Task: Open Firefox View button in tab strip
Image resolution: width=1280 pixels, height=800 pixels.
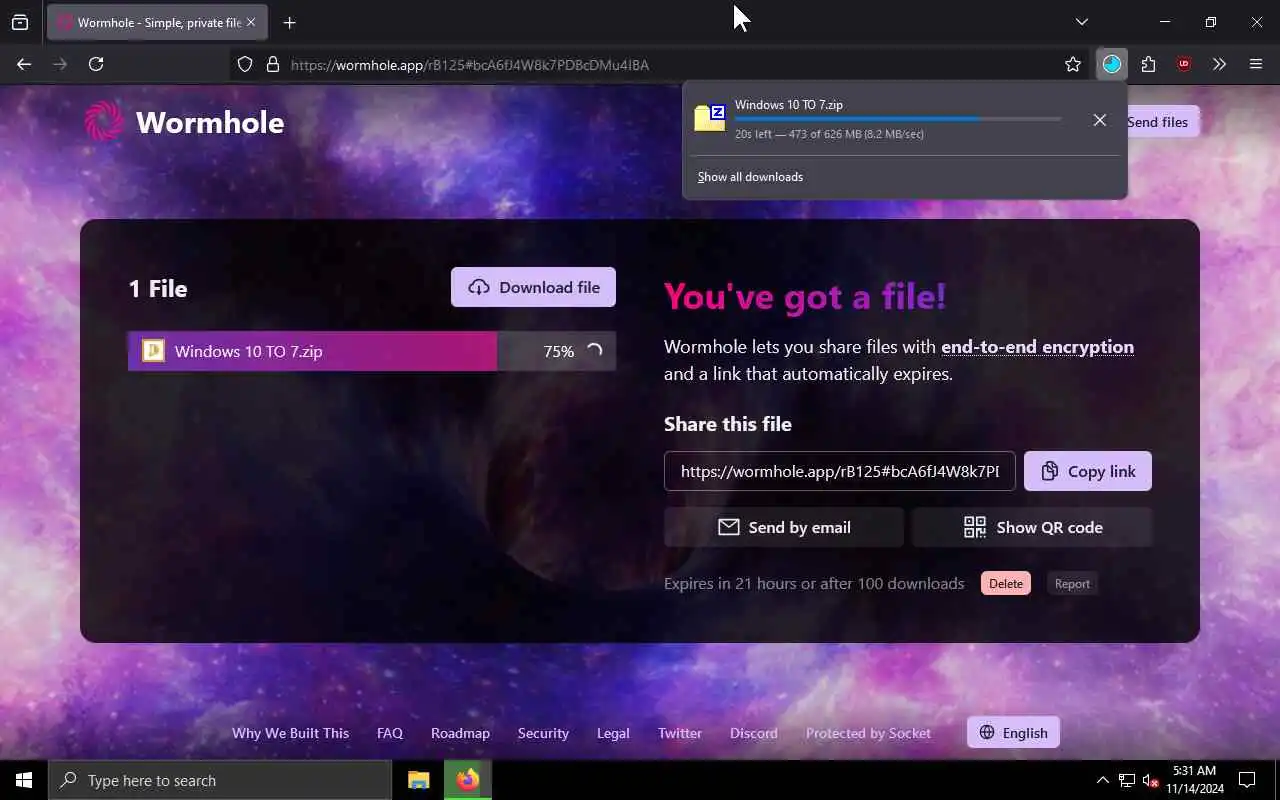Action: coord(20,22)
